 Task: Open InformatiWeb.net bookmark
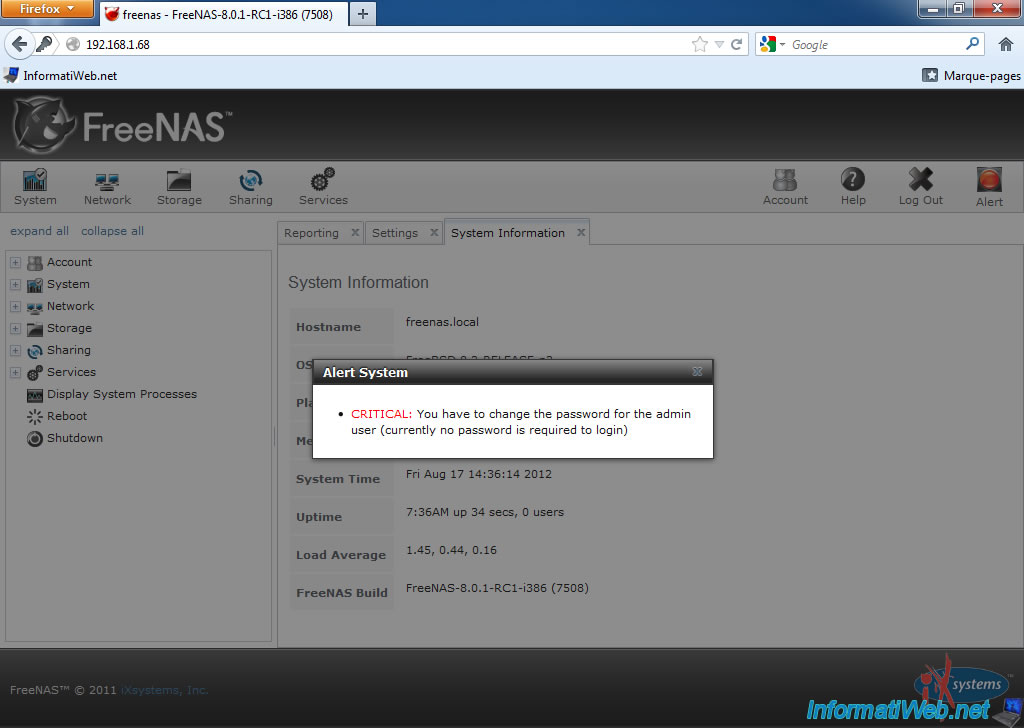pyautogui.click(x=61, y=76)
